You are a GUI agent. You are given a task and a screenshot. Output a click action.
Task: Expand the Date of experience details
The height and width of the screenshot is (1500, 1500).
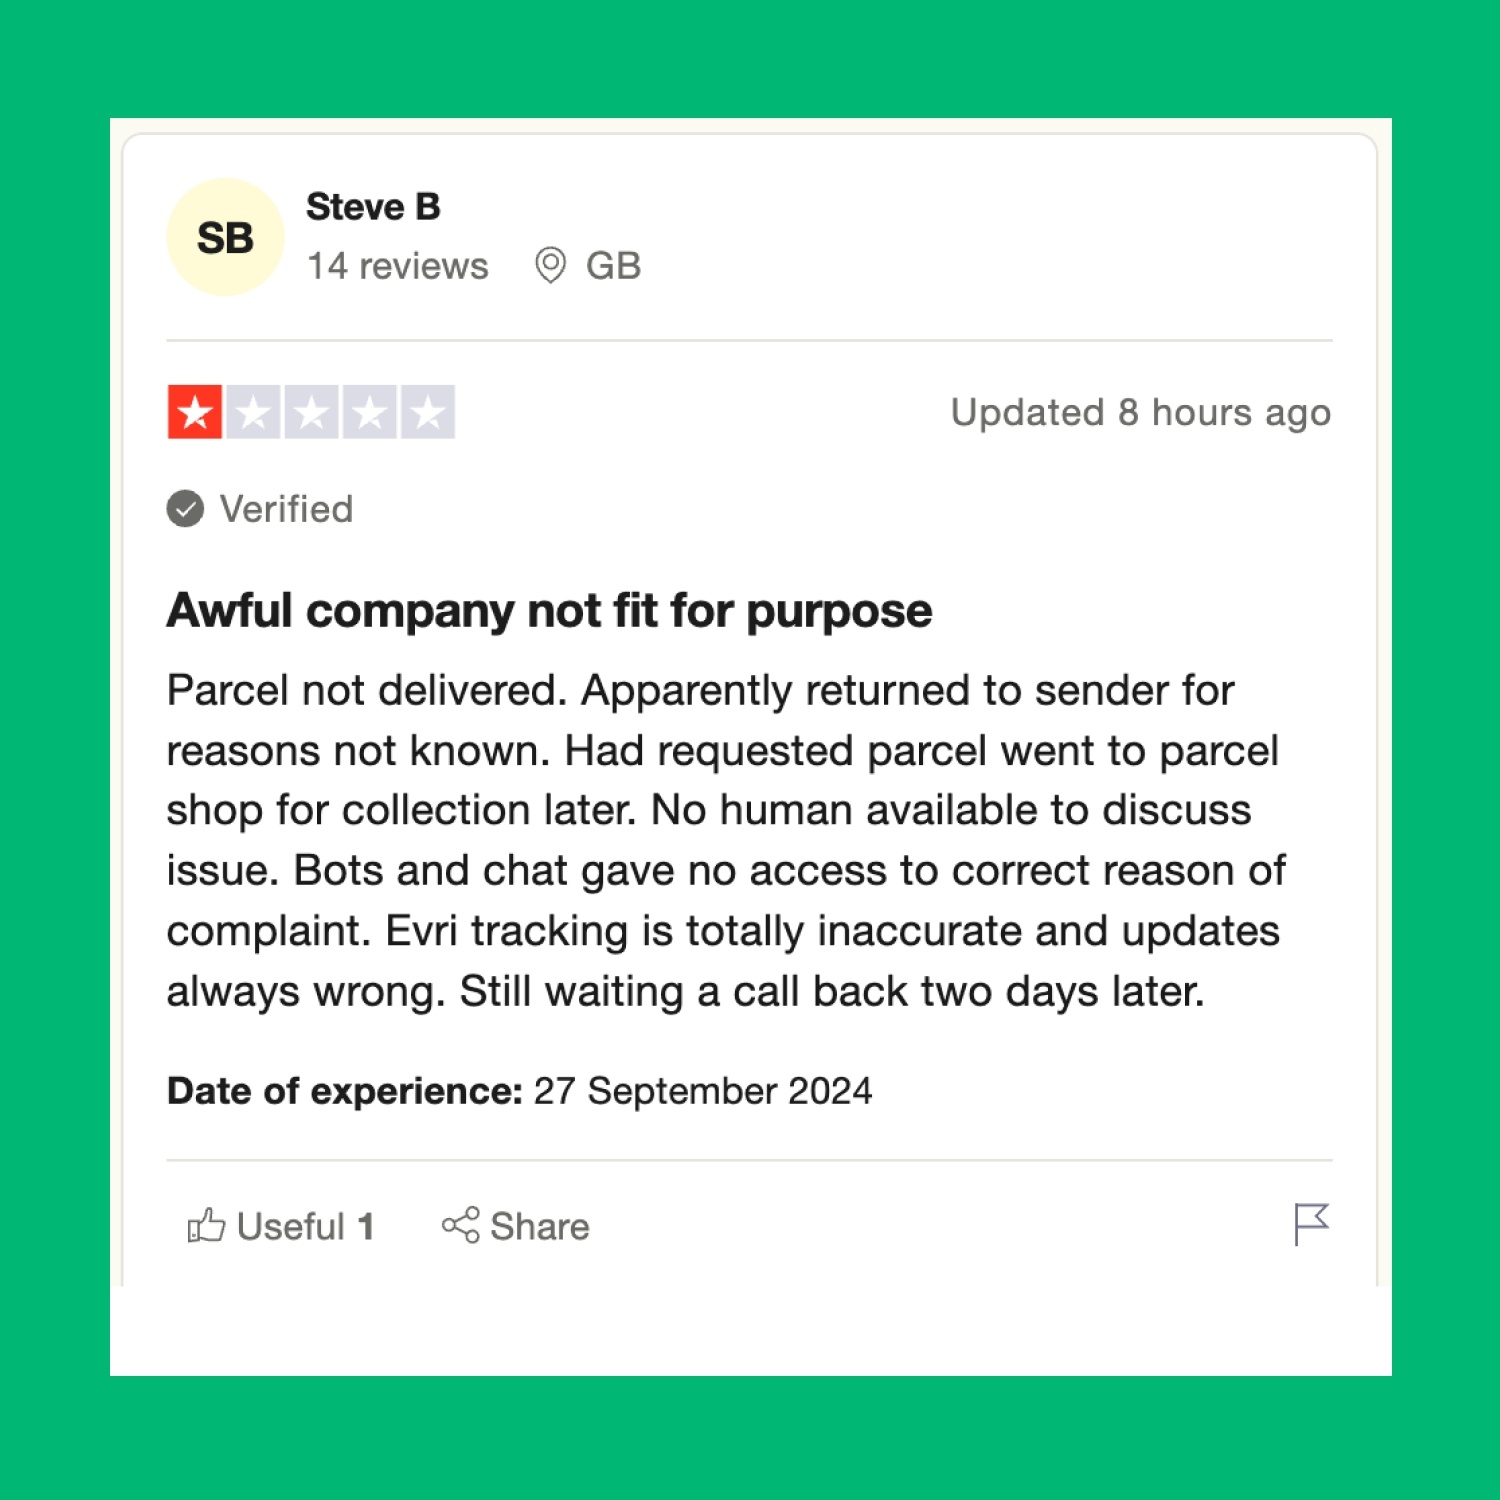coord(519,1091)
